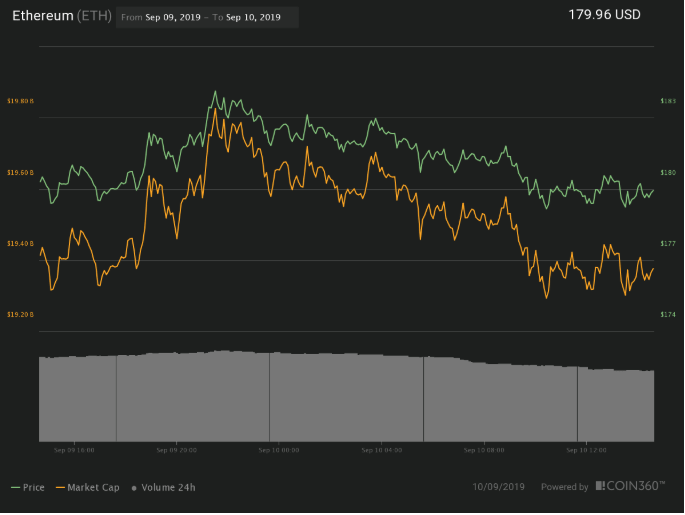Select the 179.96 USD price value

[604, 14]
